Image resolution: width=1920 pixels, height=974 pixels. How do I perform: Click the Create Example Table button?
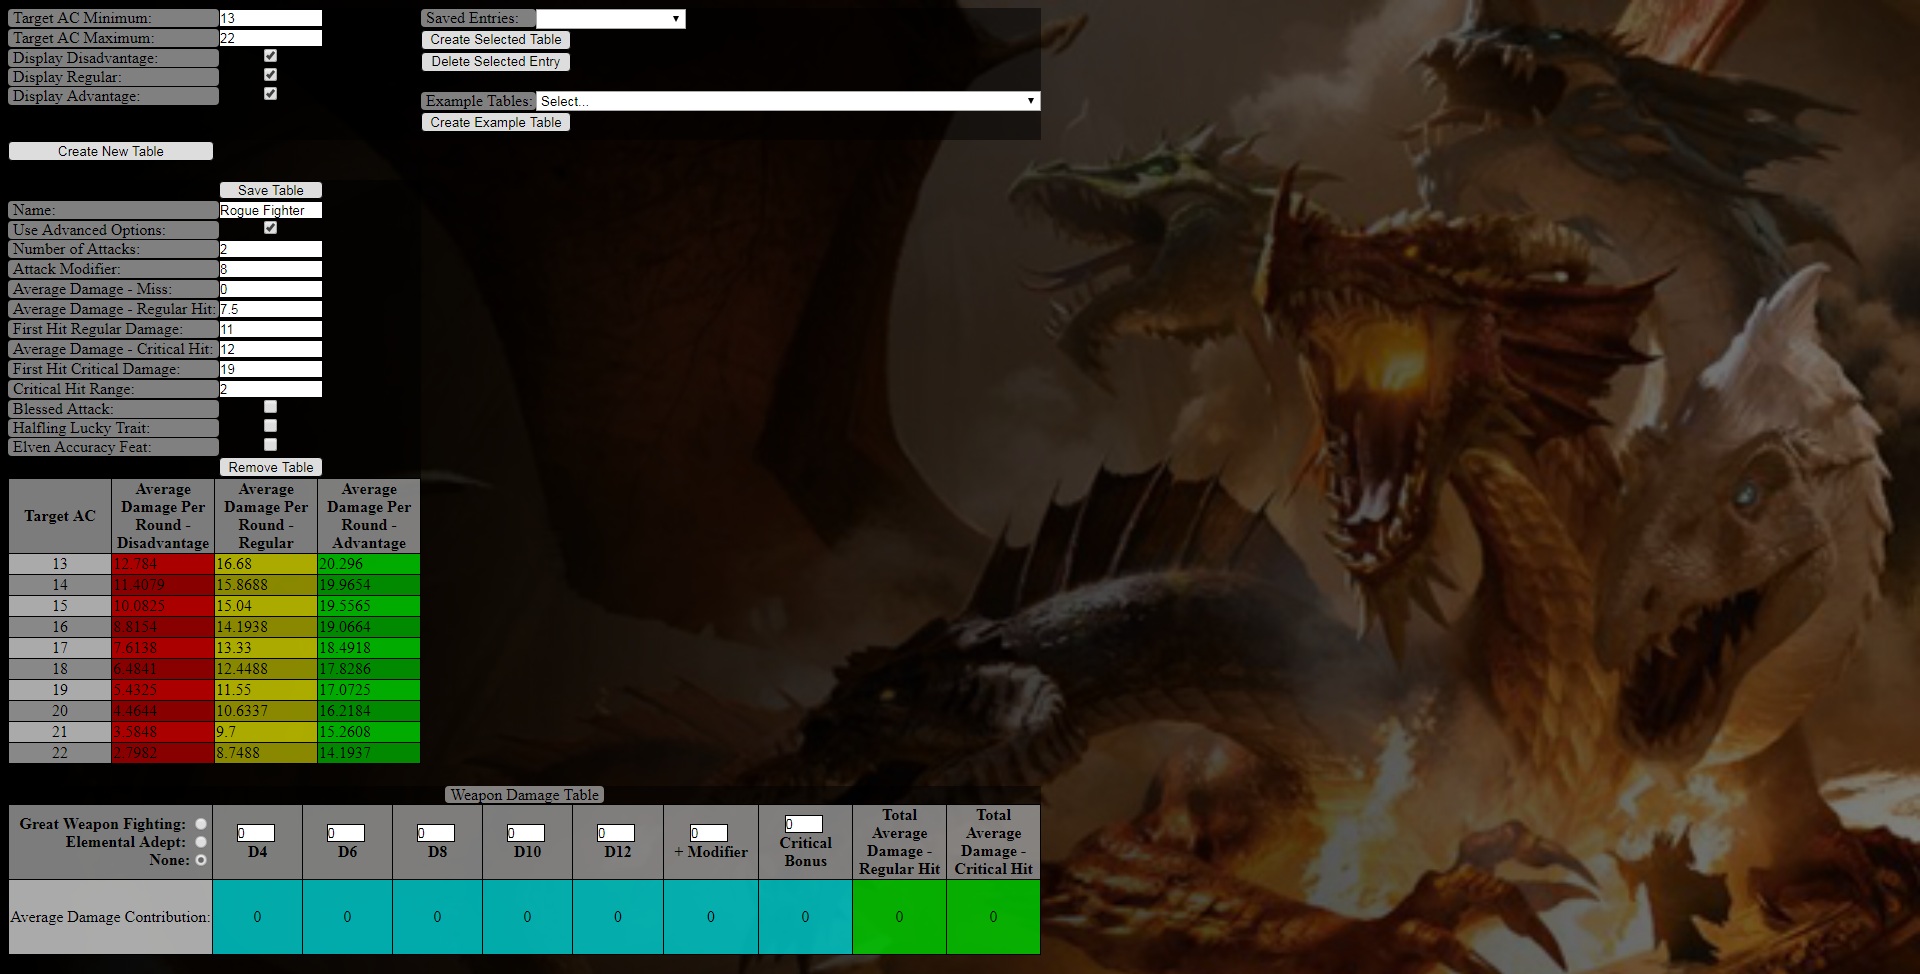pyautogui.click(x=496, y=122)
